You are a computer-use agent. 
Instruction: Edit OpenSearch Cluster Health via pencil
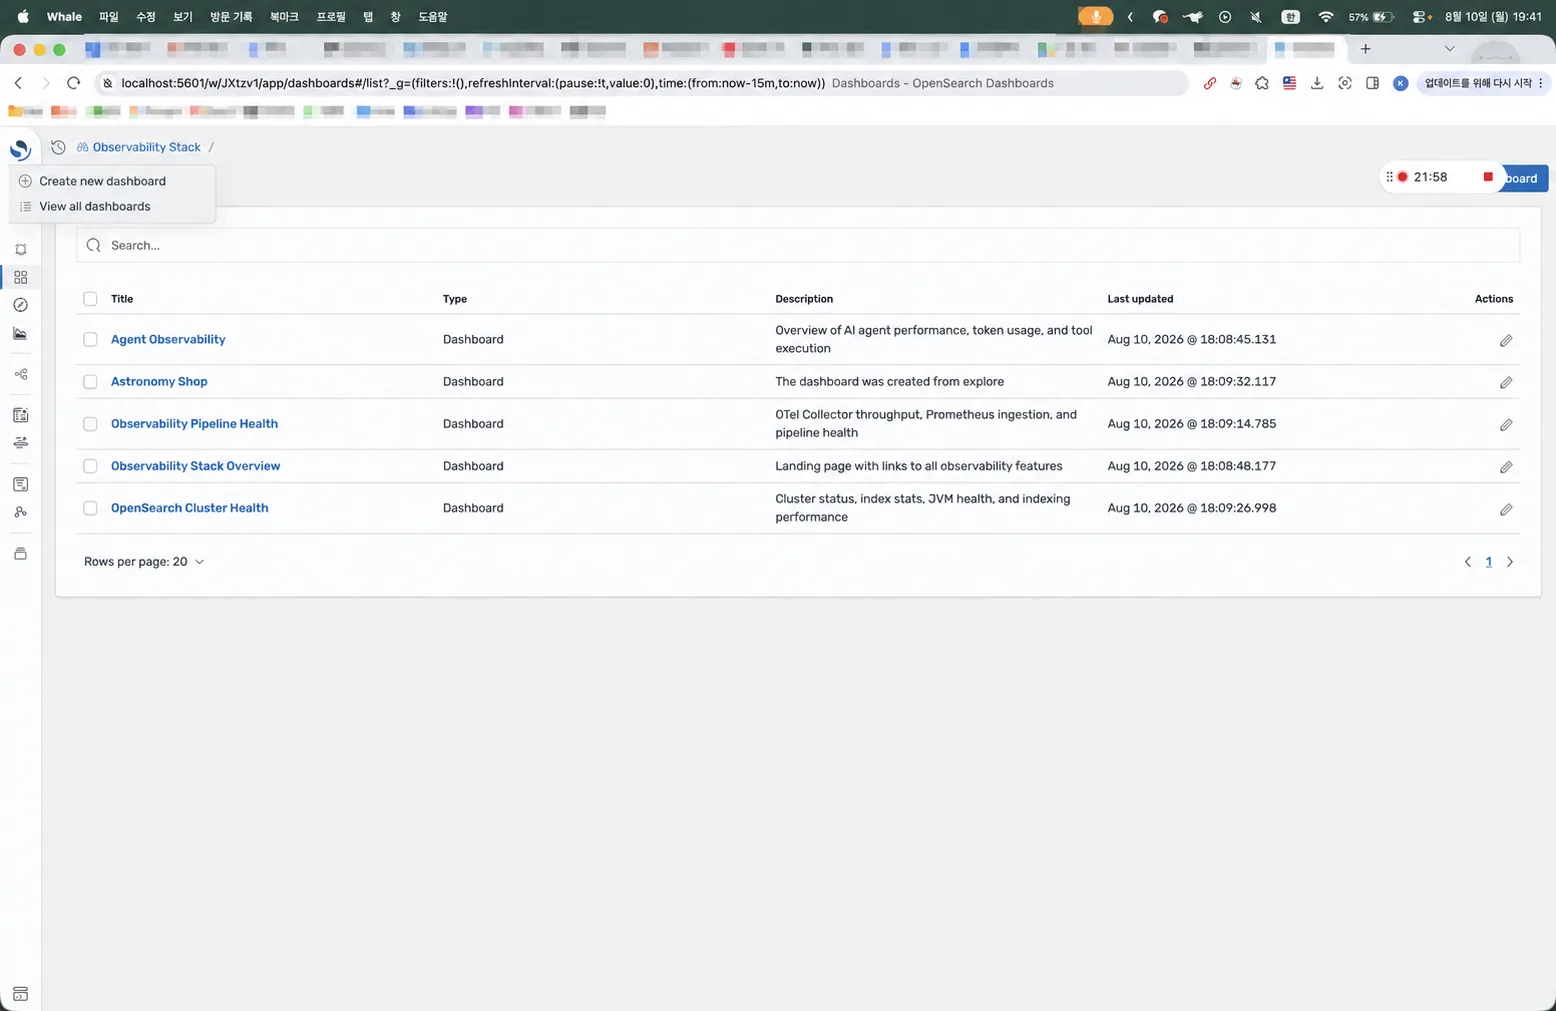click(x=1505, y=509)
